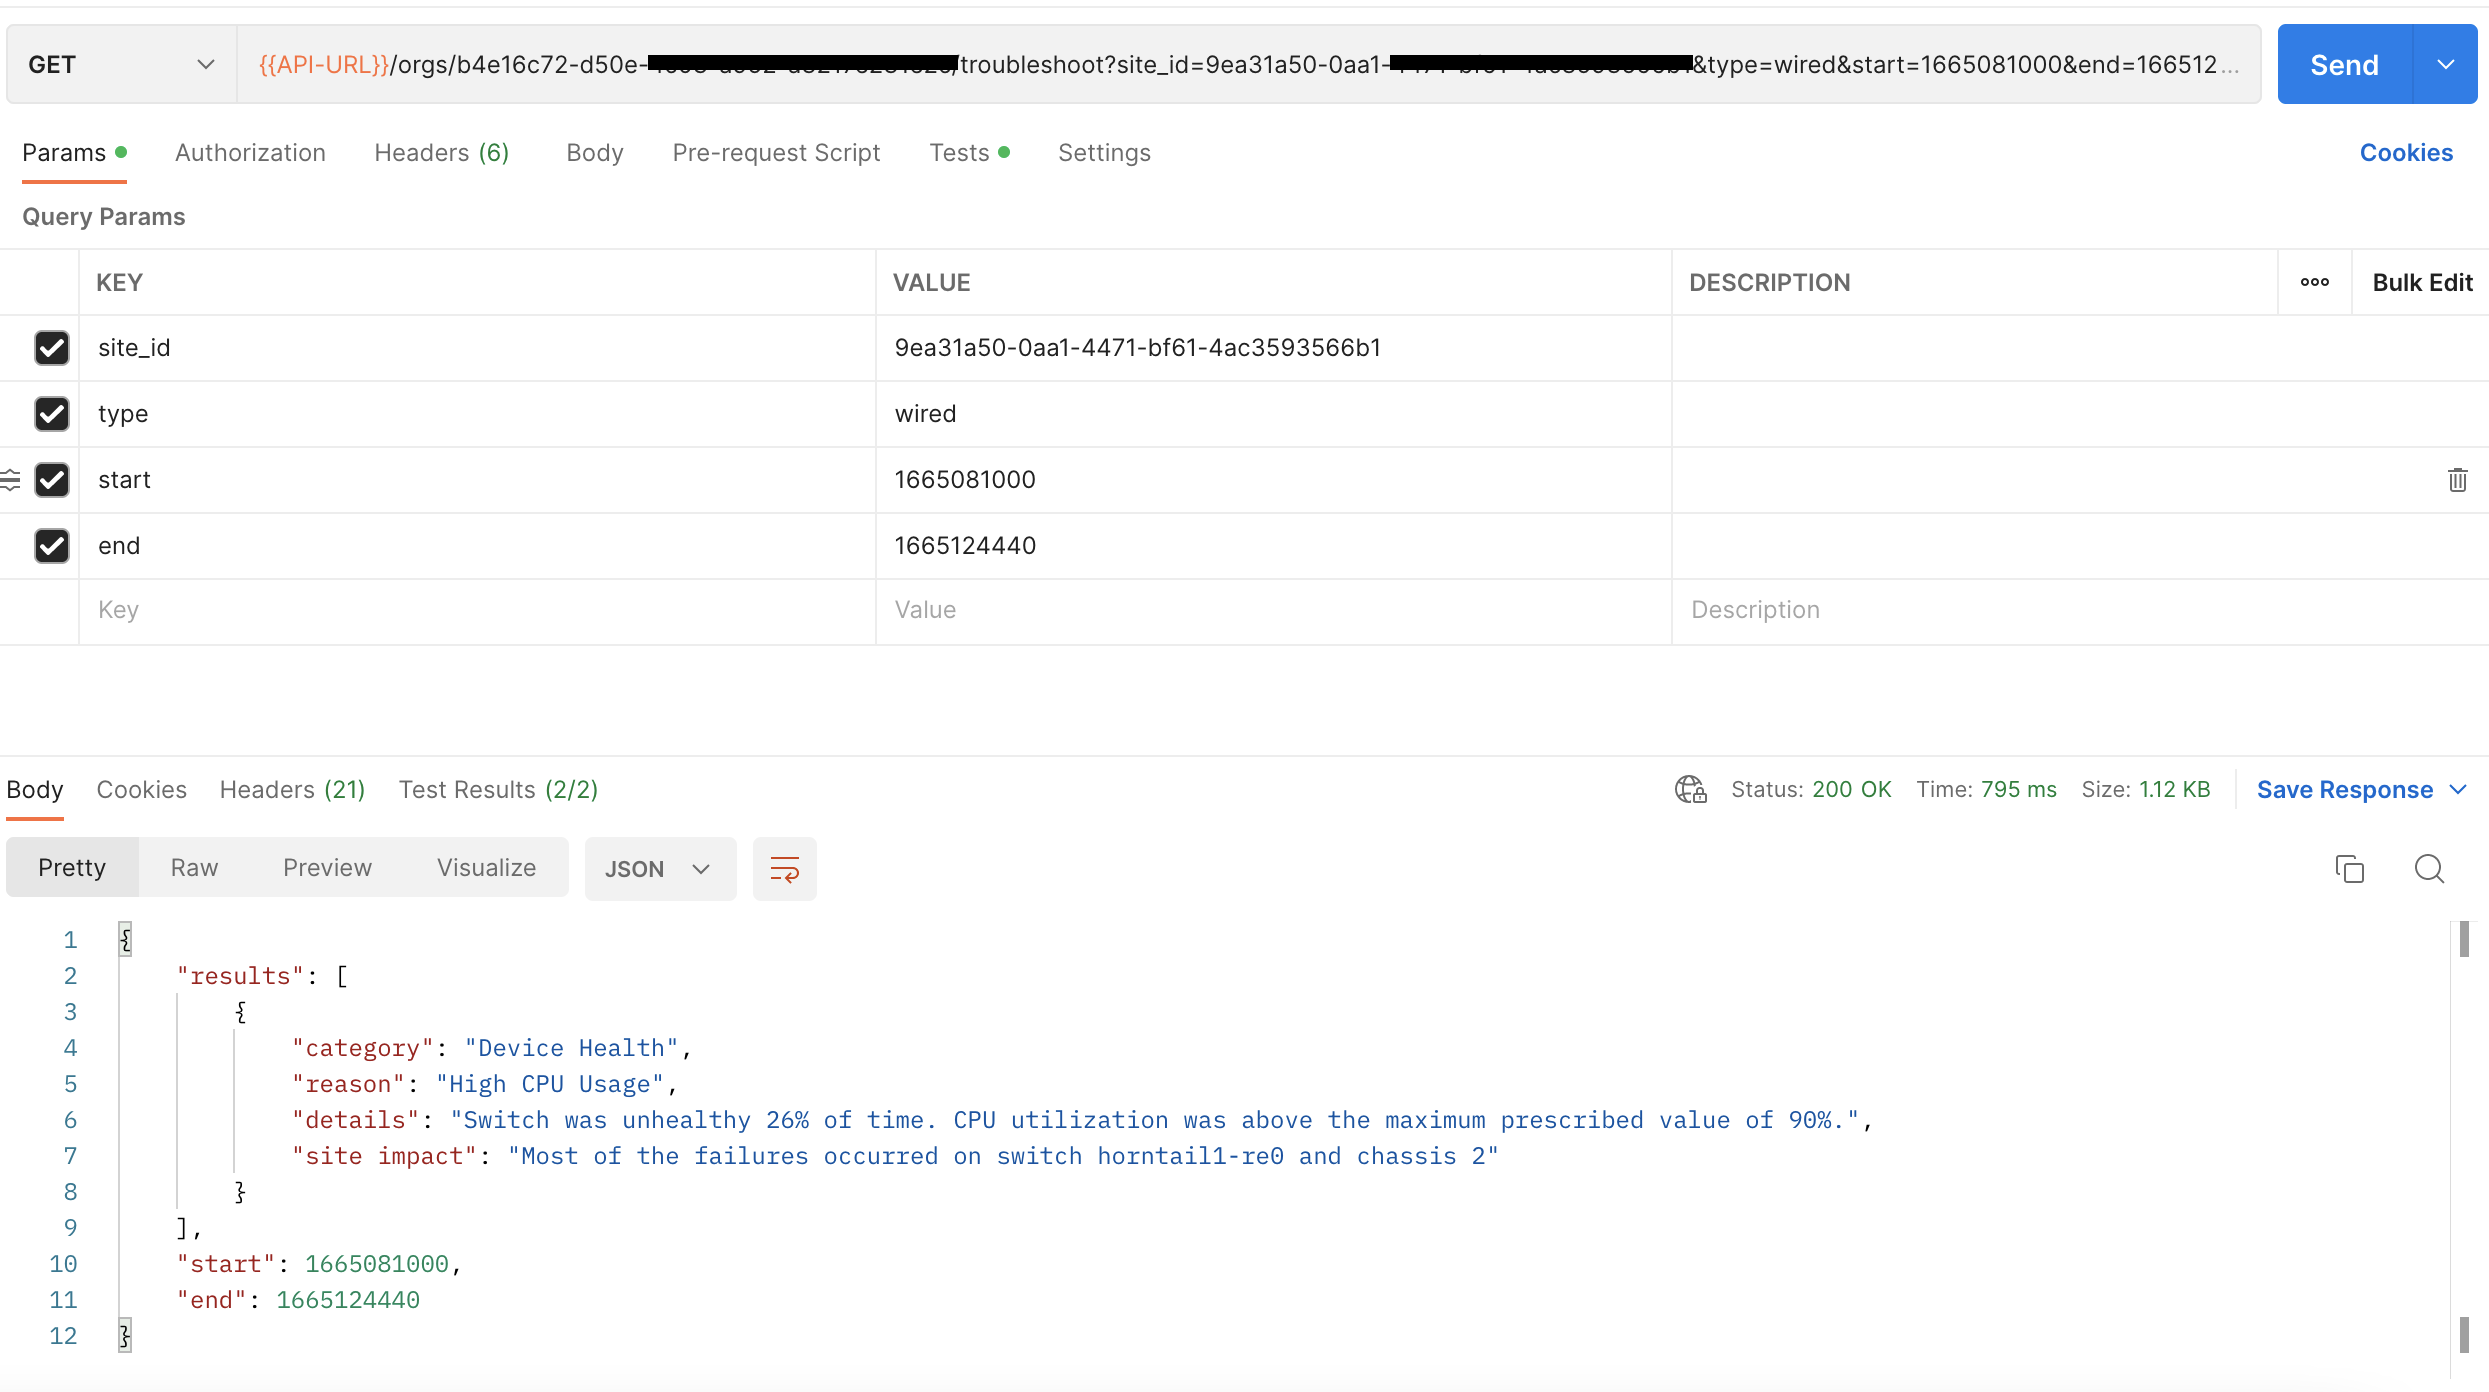Delete the start parameter row with the trash icon

point(2457,480)
